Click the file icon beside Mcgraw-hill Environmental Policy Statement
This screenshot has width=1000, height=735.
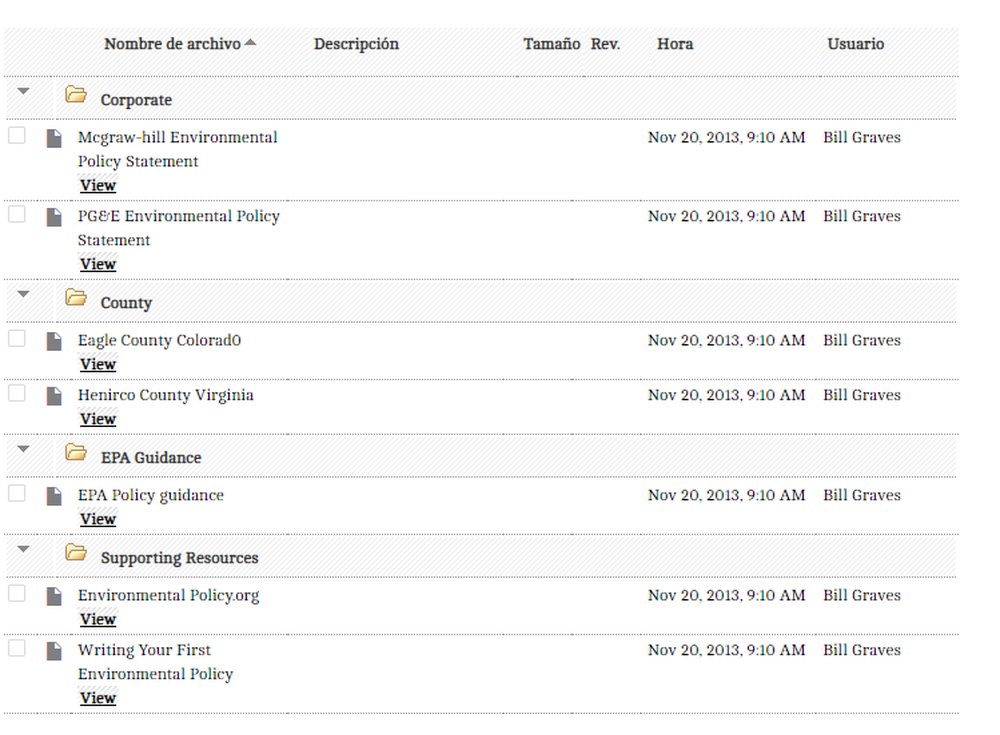(54, 137)
